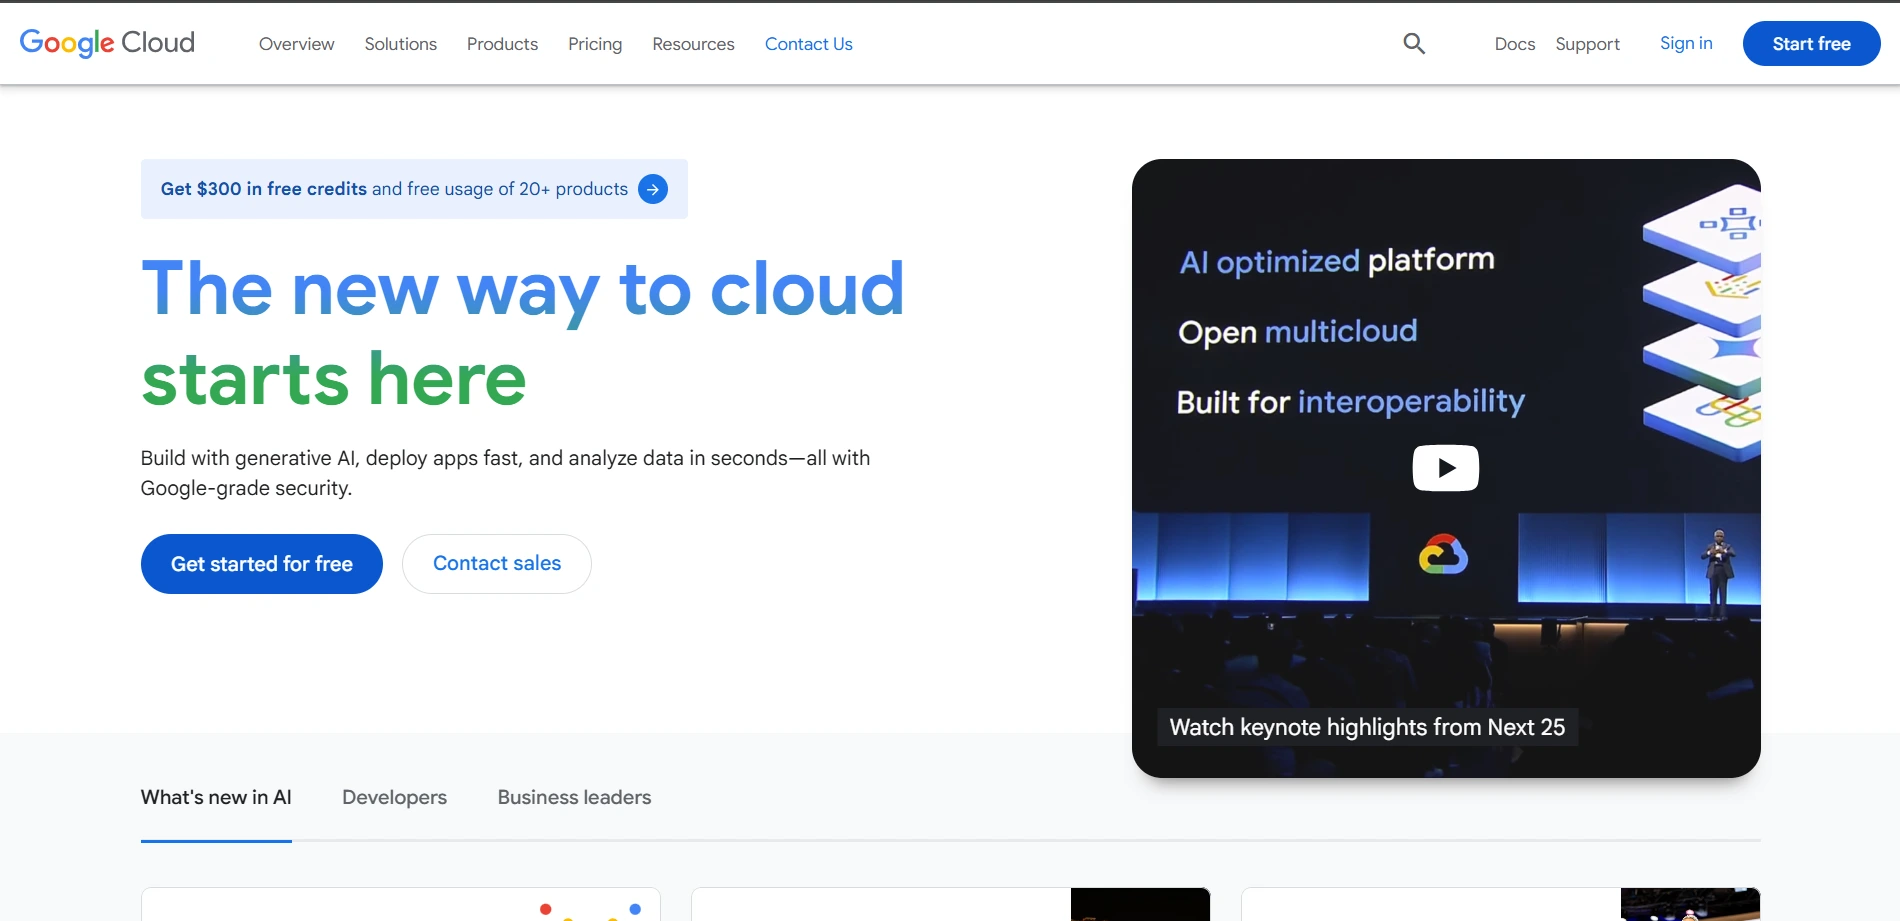The width and height of the screenshot is (1900, 921).
Task: Switch to the Business leaders tab
Action: (574, 797)
